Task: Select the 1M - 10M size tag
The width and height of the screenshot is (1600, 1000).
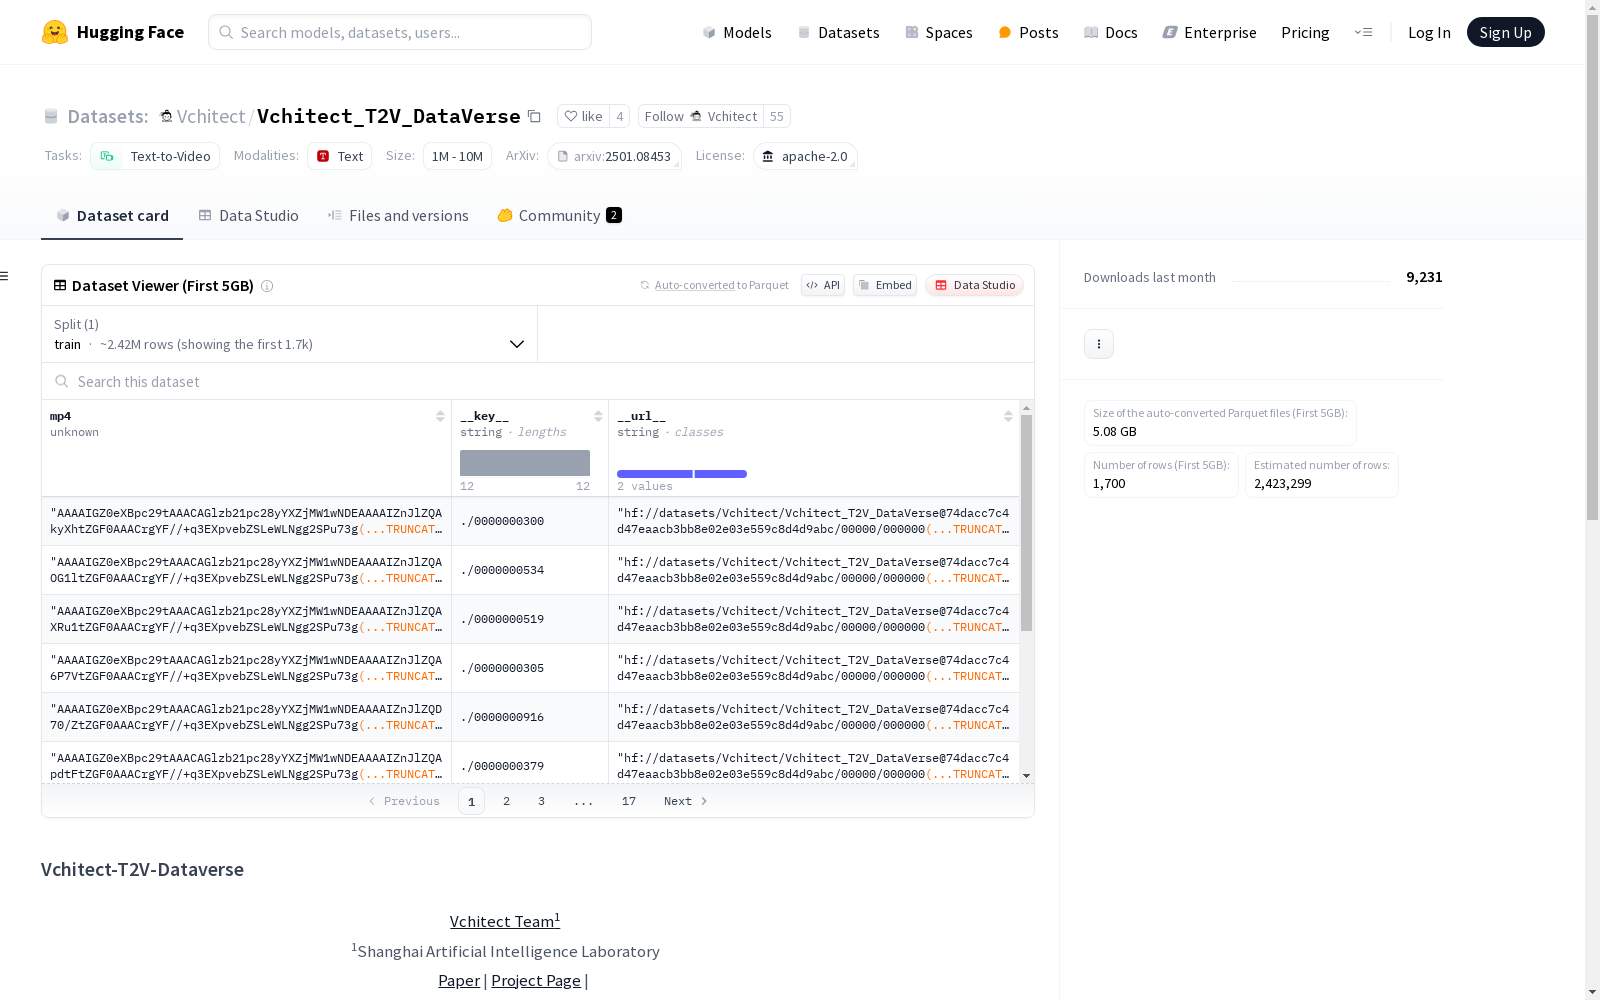Action: point(457,156)
